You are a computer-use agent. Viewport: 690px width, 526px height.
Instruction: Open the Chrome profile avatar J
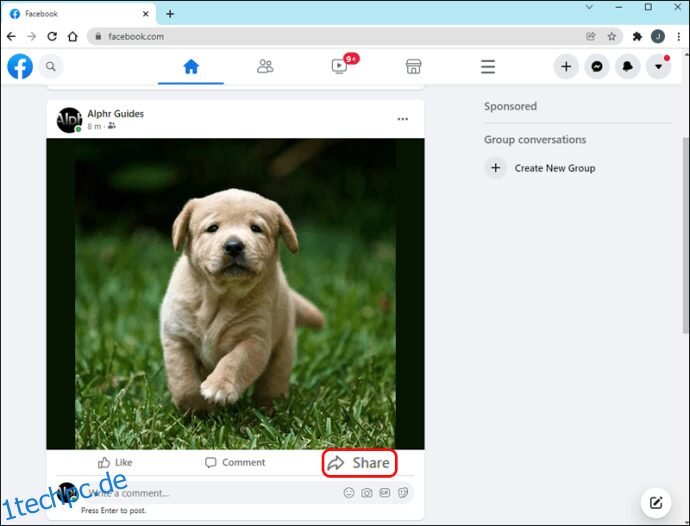pyautogui.click(x=658, y=37)
